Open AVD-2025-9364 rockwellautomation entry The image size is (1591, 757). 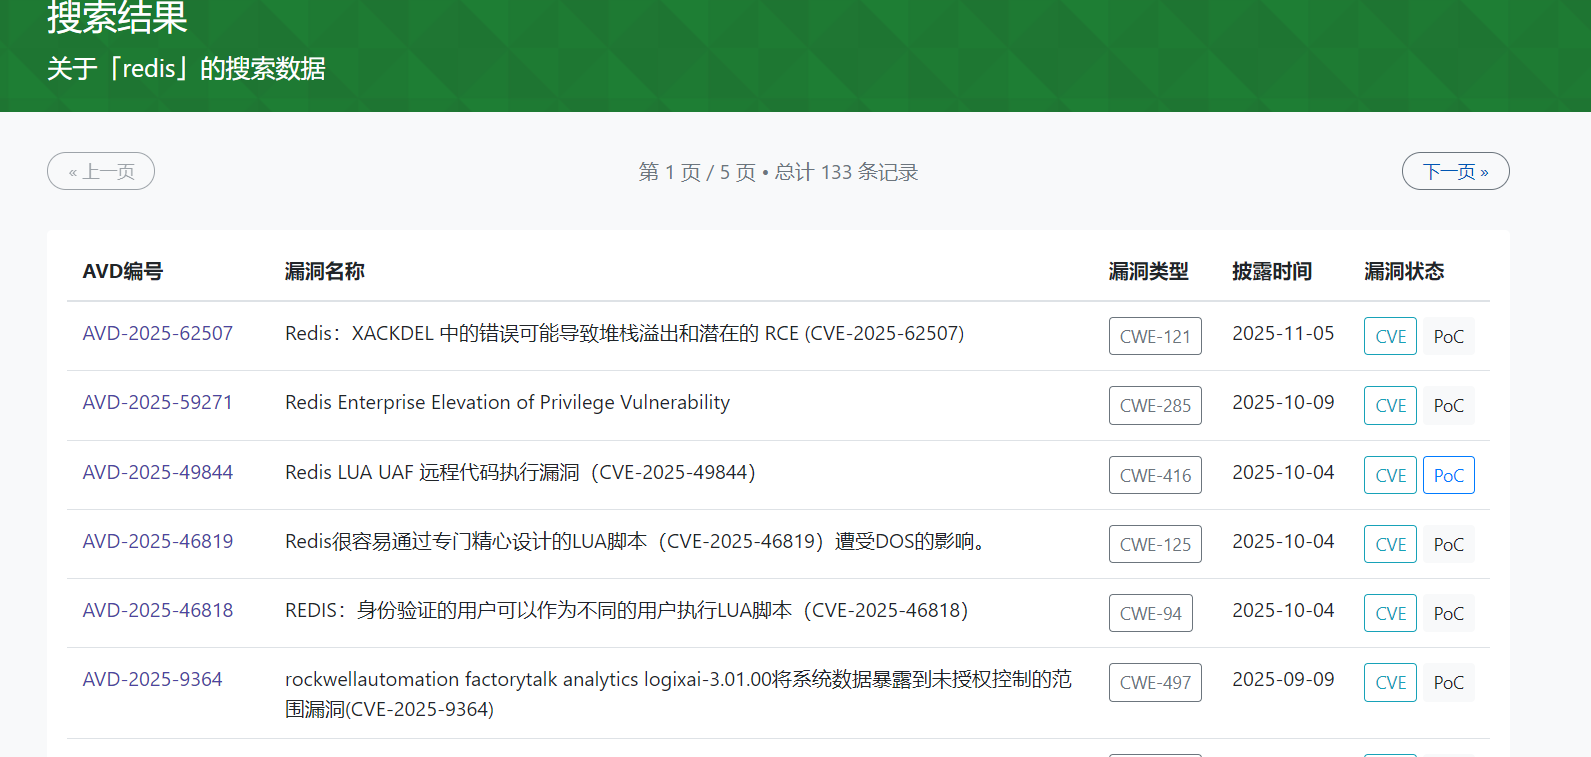152,679
